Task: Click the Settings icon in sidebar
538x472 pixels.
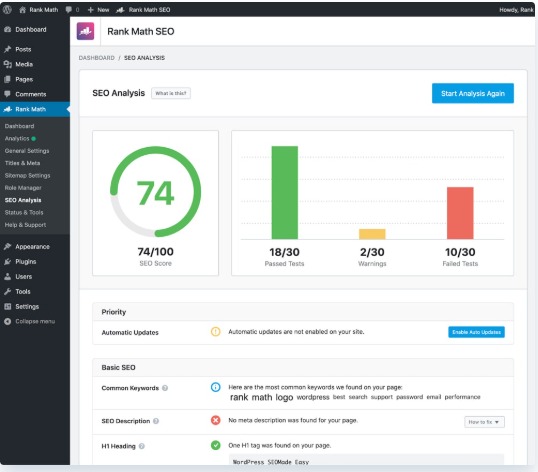Action: [x=8, y=306]
